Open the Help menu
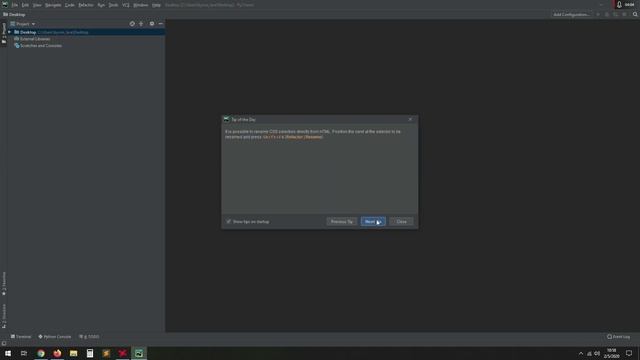Viewport: 640px width, 360px height. (x=156, y=5)
